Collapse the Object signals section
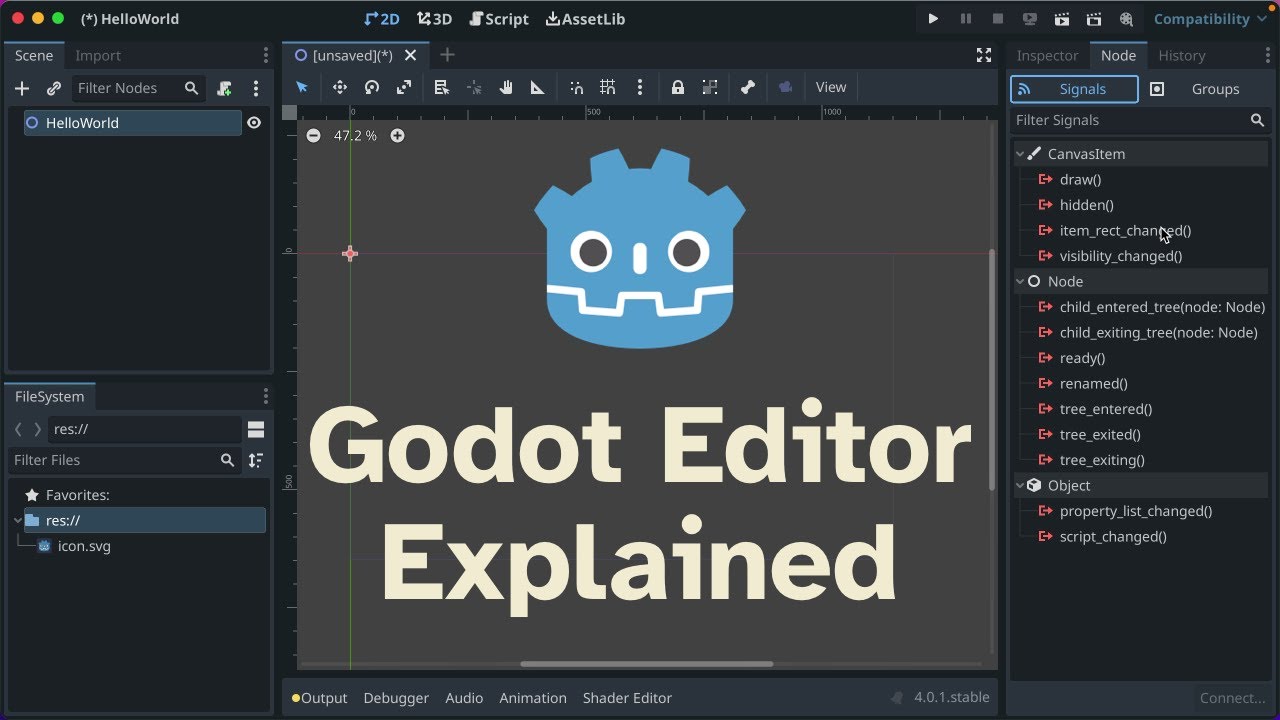Viewport: 1280px width, 720px height. click(x=1021, y=486)
